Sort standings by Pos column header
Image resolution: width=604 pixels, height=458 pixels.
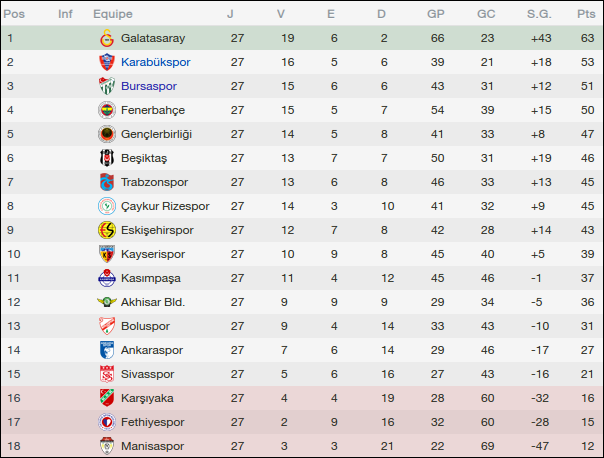[15, 14]
